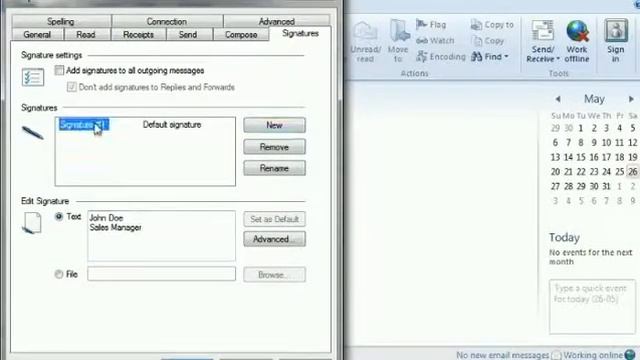Click the quick event entry field
640x360 pixels.
coord(592,306)
